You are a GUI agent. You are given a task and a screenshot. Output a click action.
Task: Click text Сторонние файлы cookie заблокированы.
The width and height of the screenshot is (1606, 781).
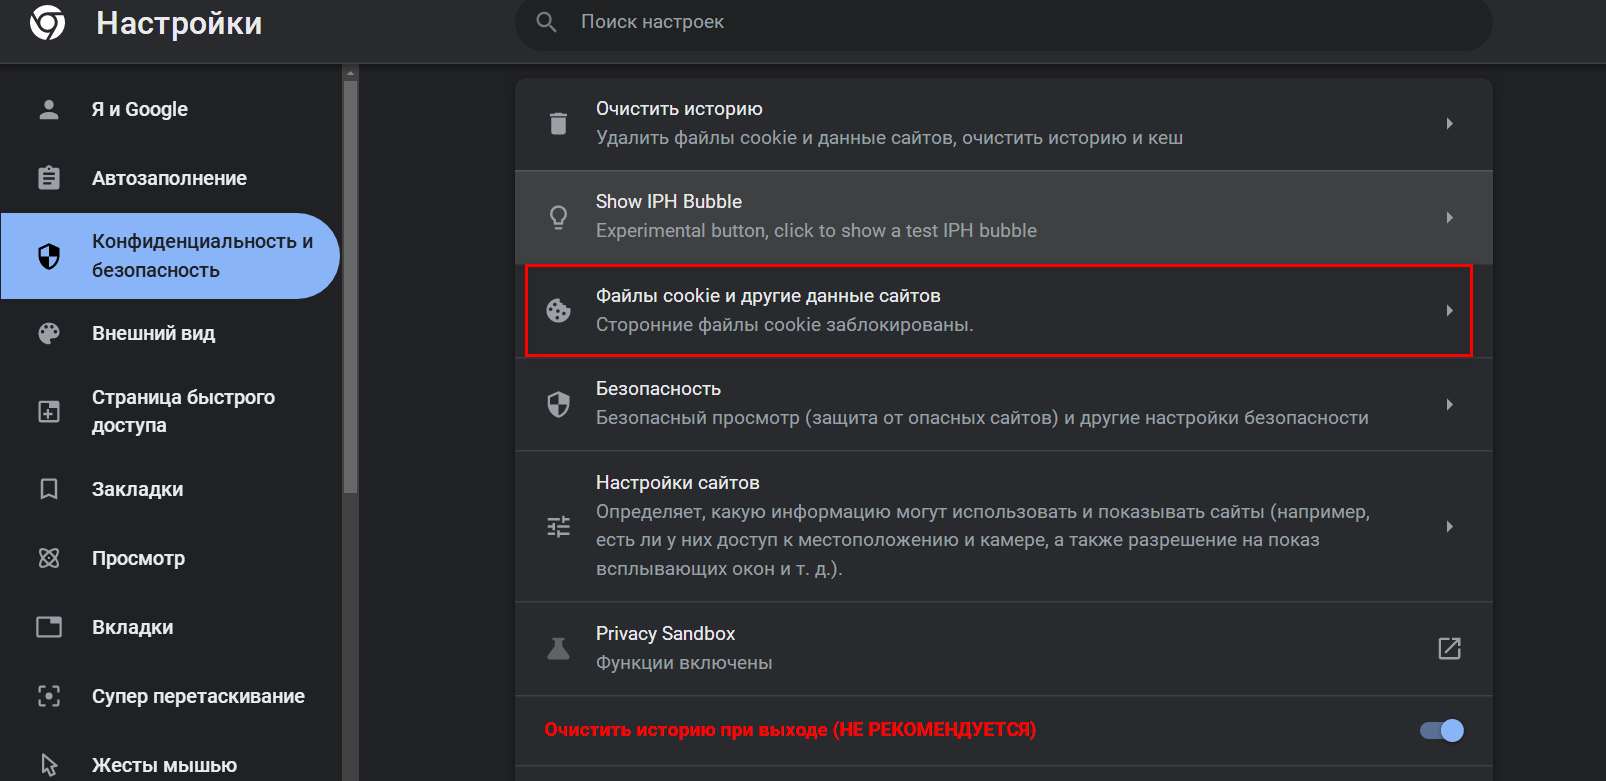[784, 324]
